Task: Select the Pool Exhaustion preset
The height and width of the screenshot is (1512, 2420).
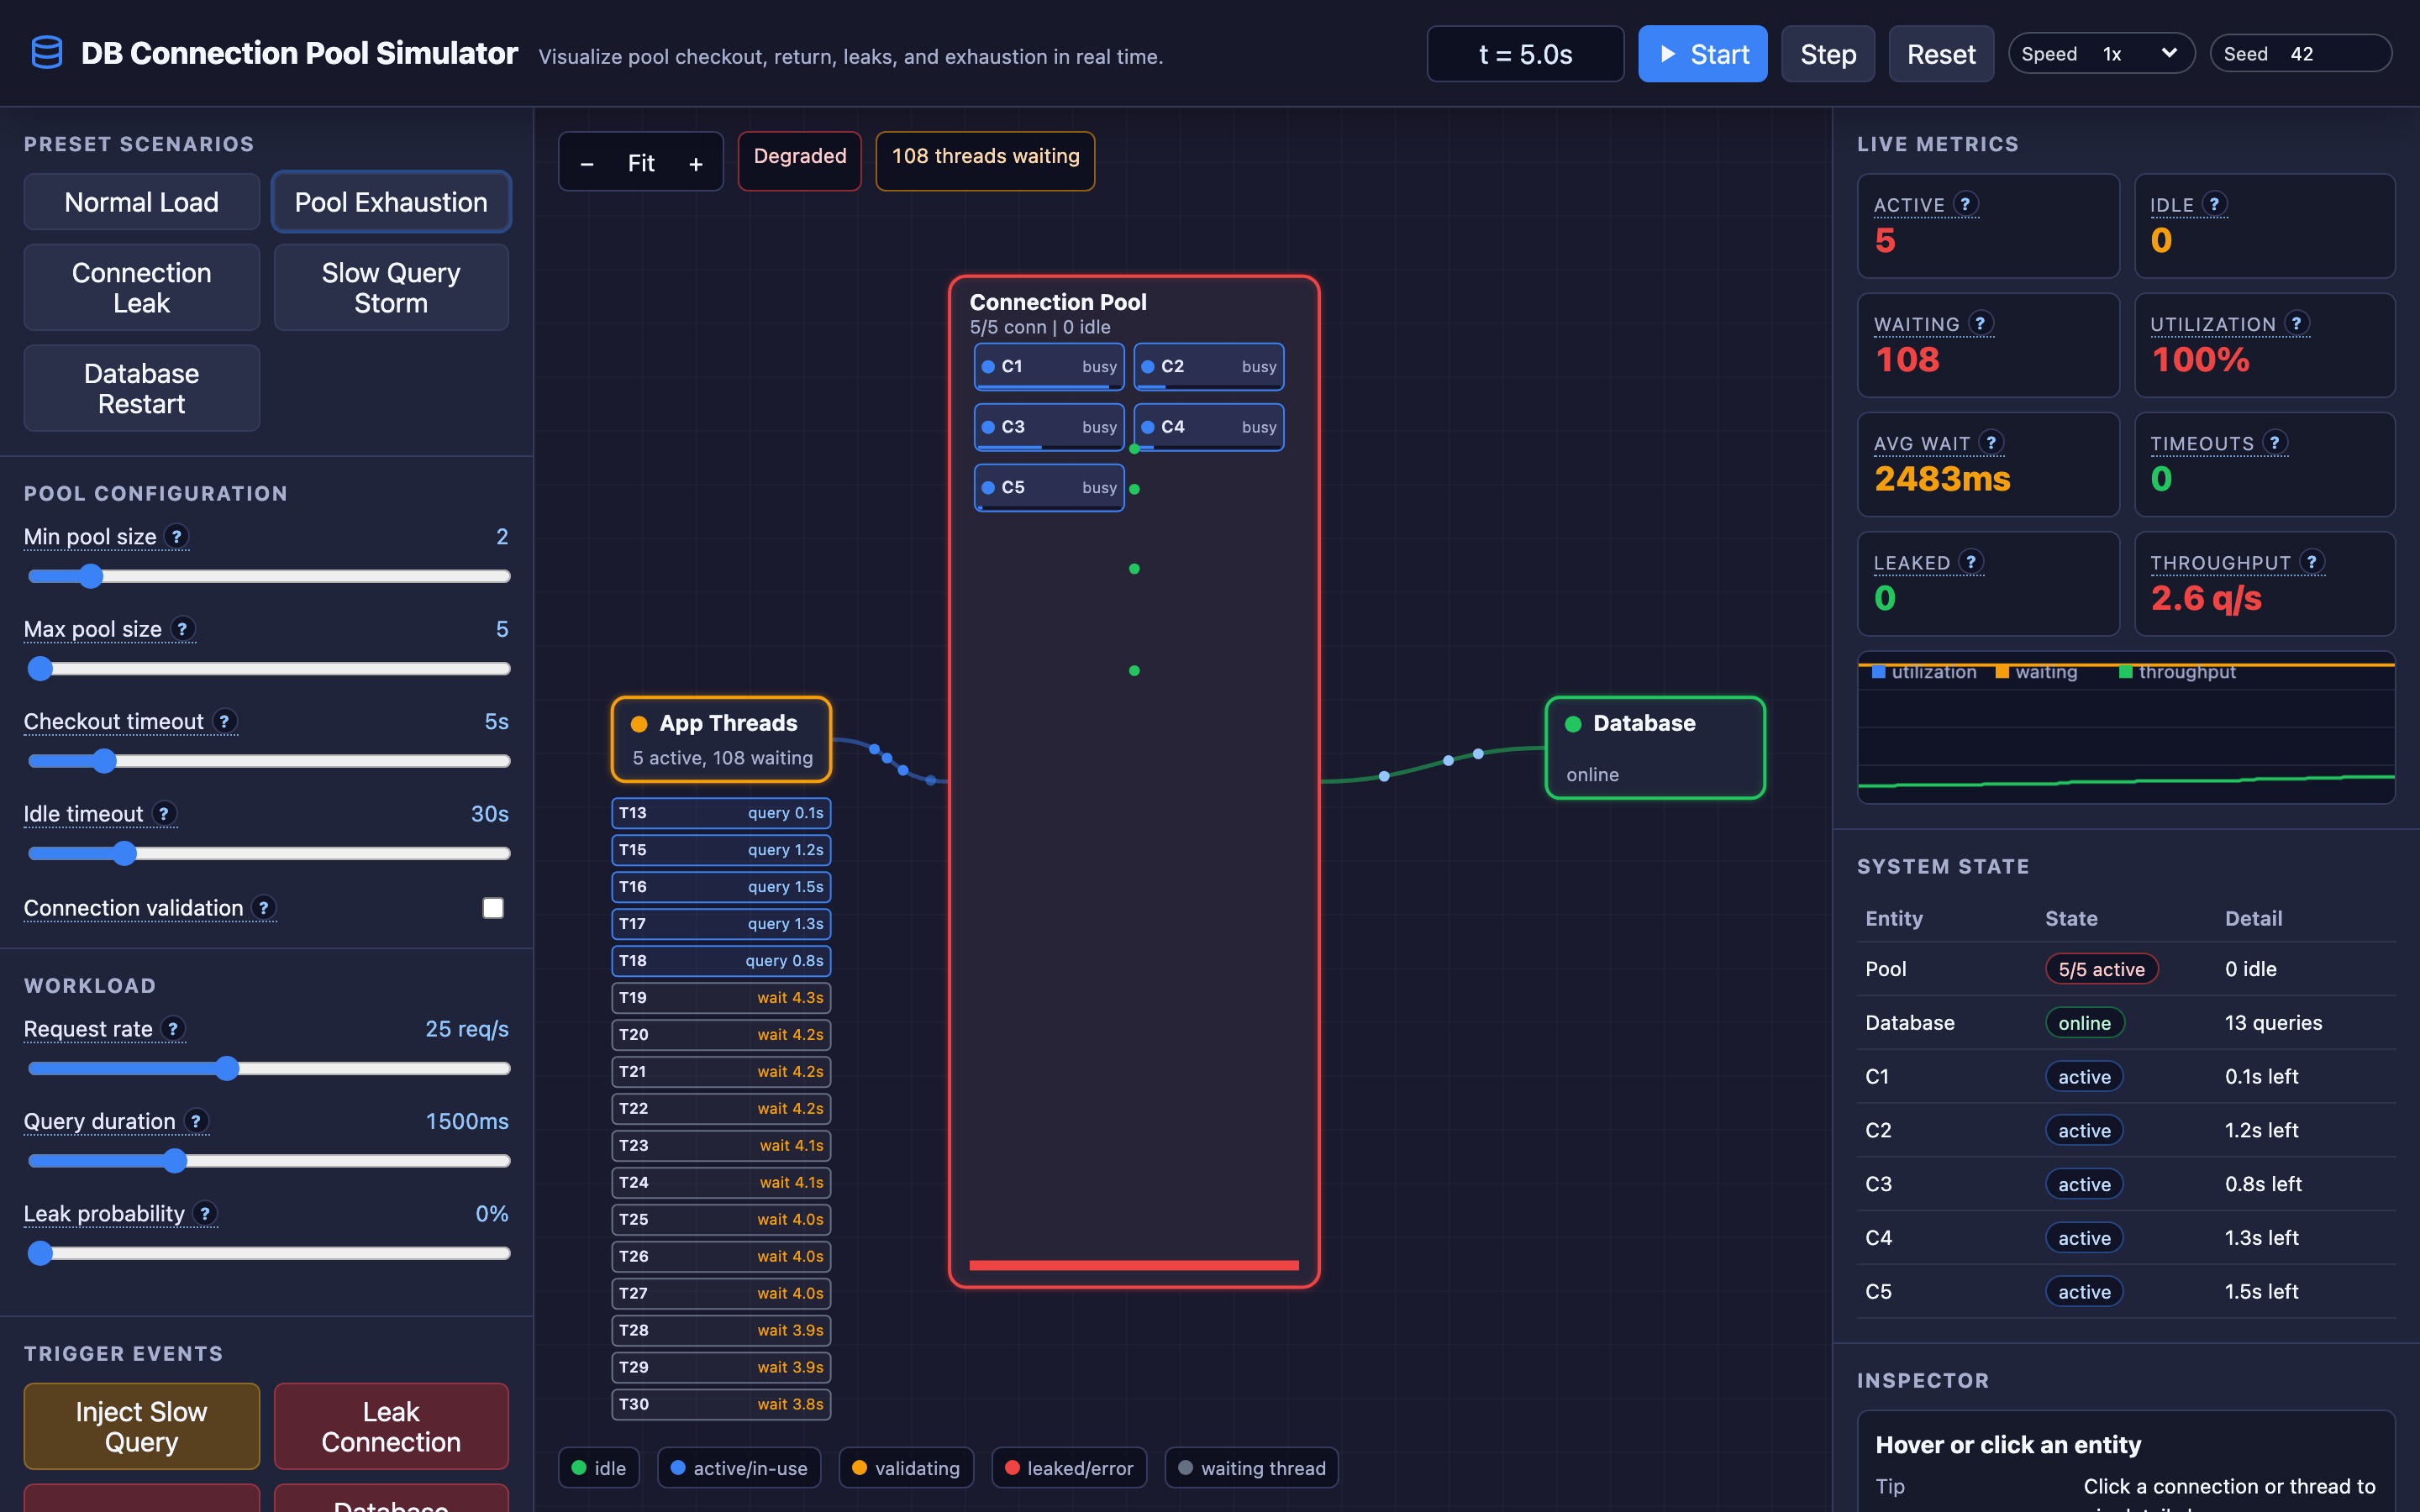Action: 391,202
